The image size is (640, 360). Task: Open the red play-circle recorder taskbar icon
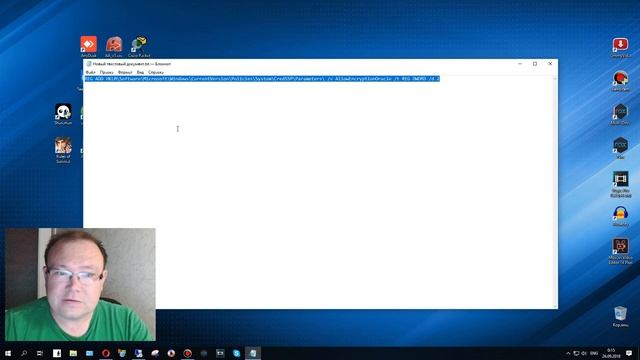coord(187,353)
